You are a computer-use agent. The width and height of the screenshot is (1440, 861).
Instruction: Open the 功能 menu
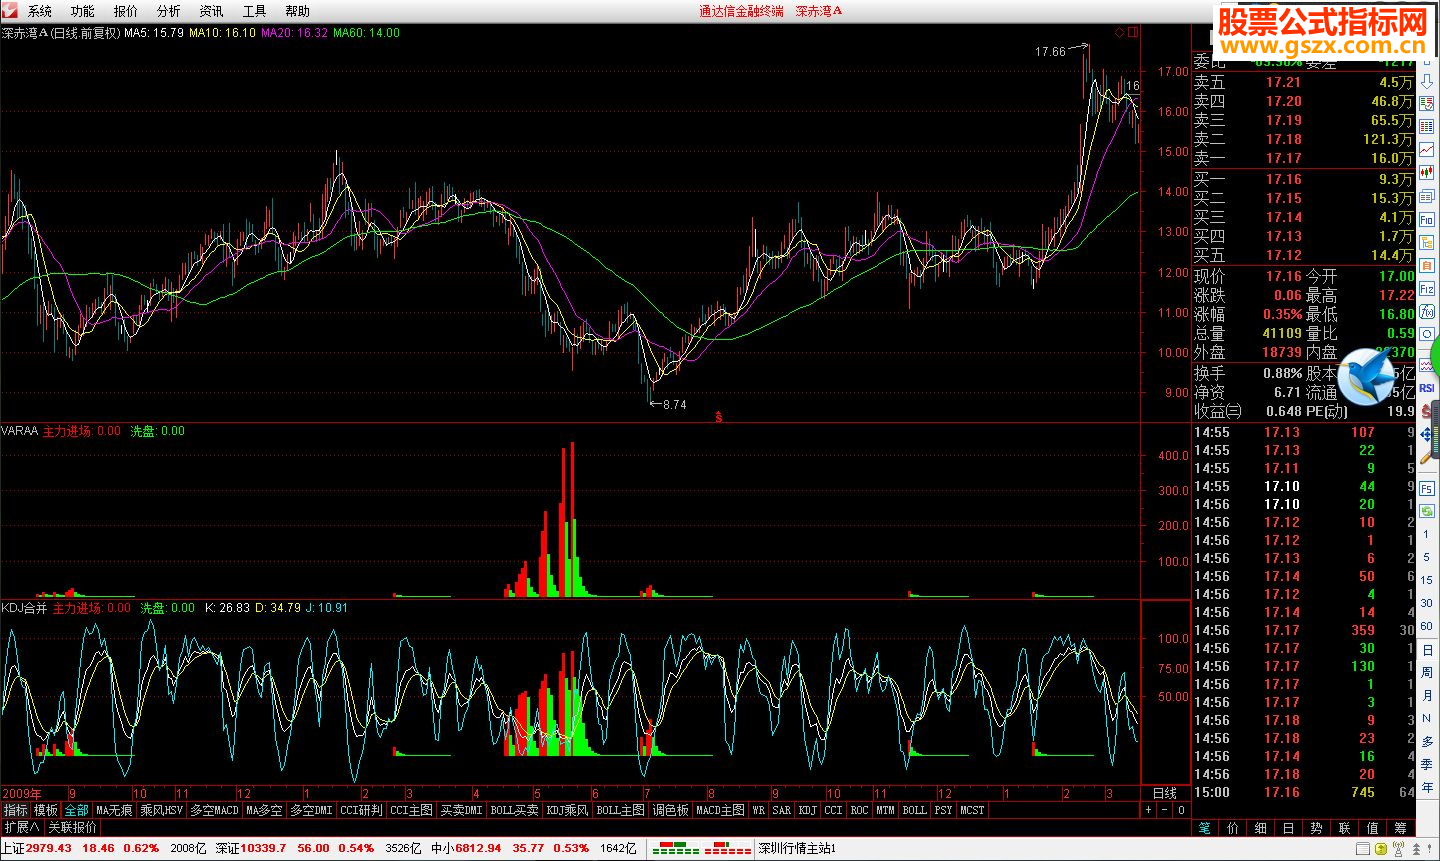tap(83, 11)
